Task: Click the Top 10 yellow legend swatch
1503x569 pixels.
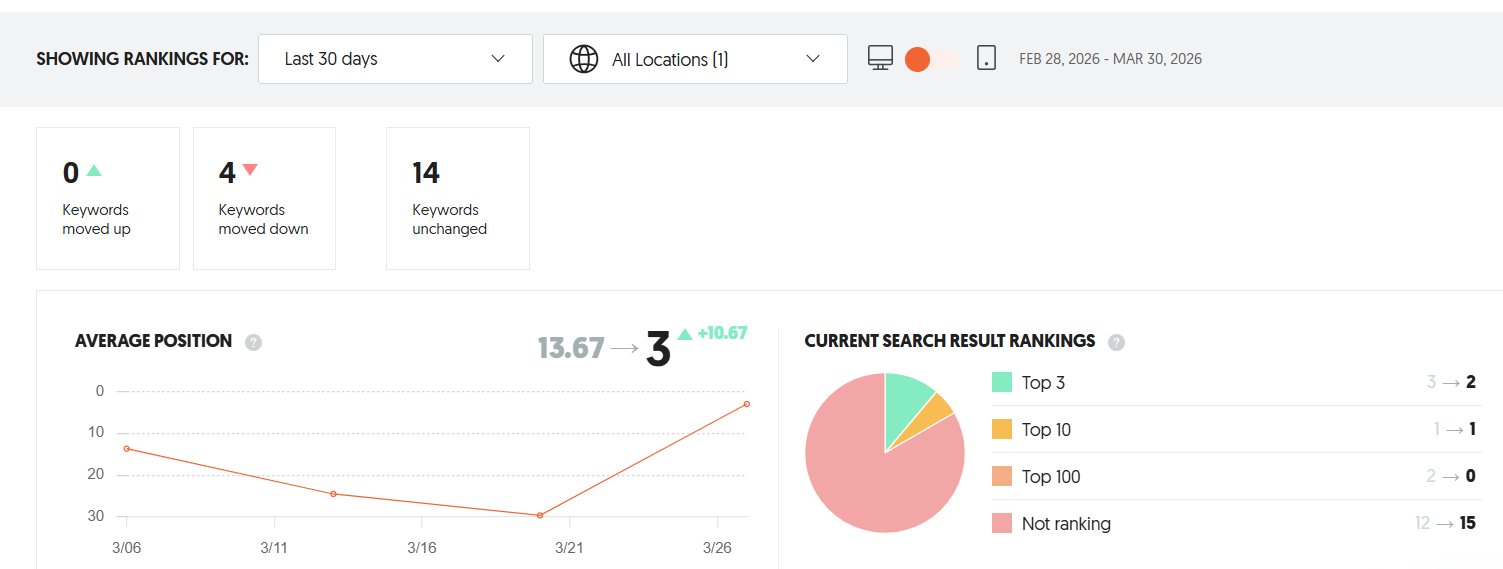Action: tap(1002, 429)
